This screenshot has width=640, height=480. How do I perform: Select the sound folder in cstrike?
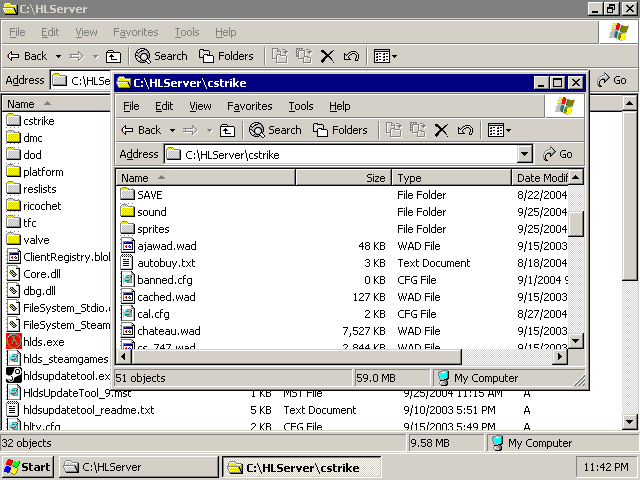pos(152,212)
